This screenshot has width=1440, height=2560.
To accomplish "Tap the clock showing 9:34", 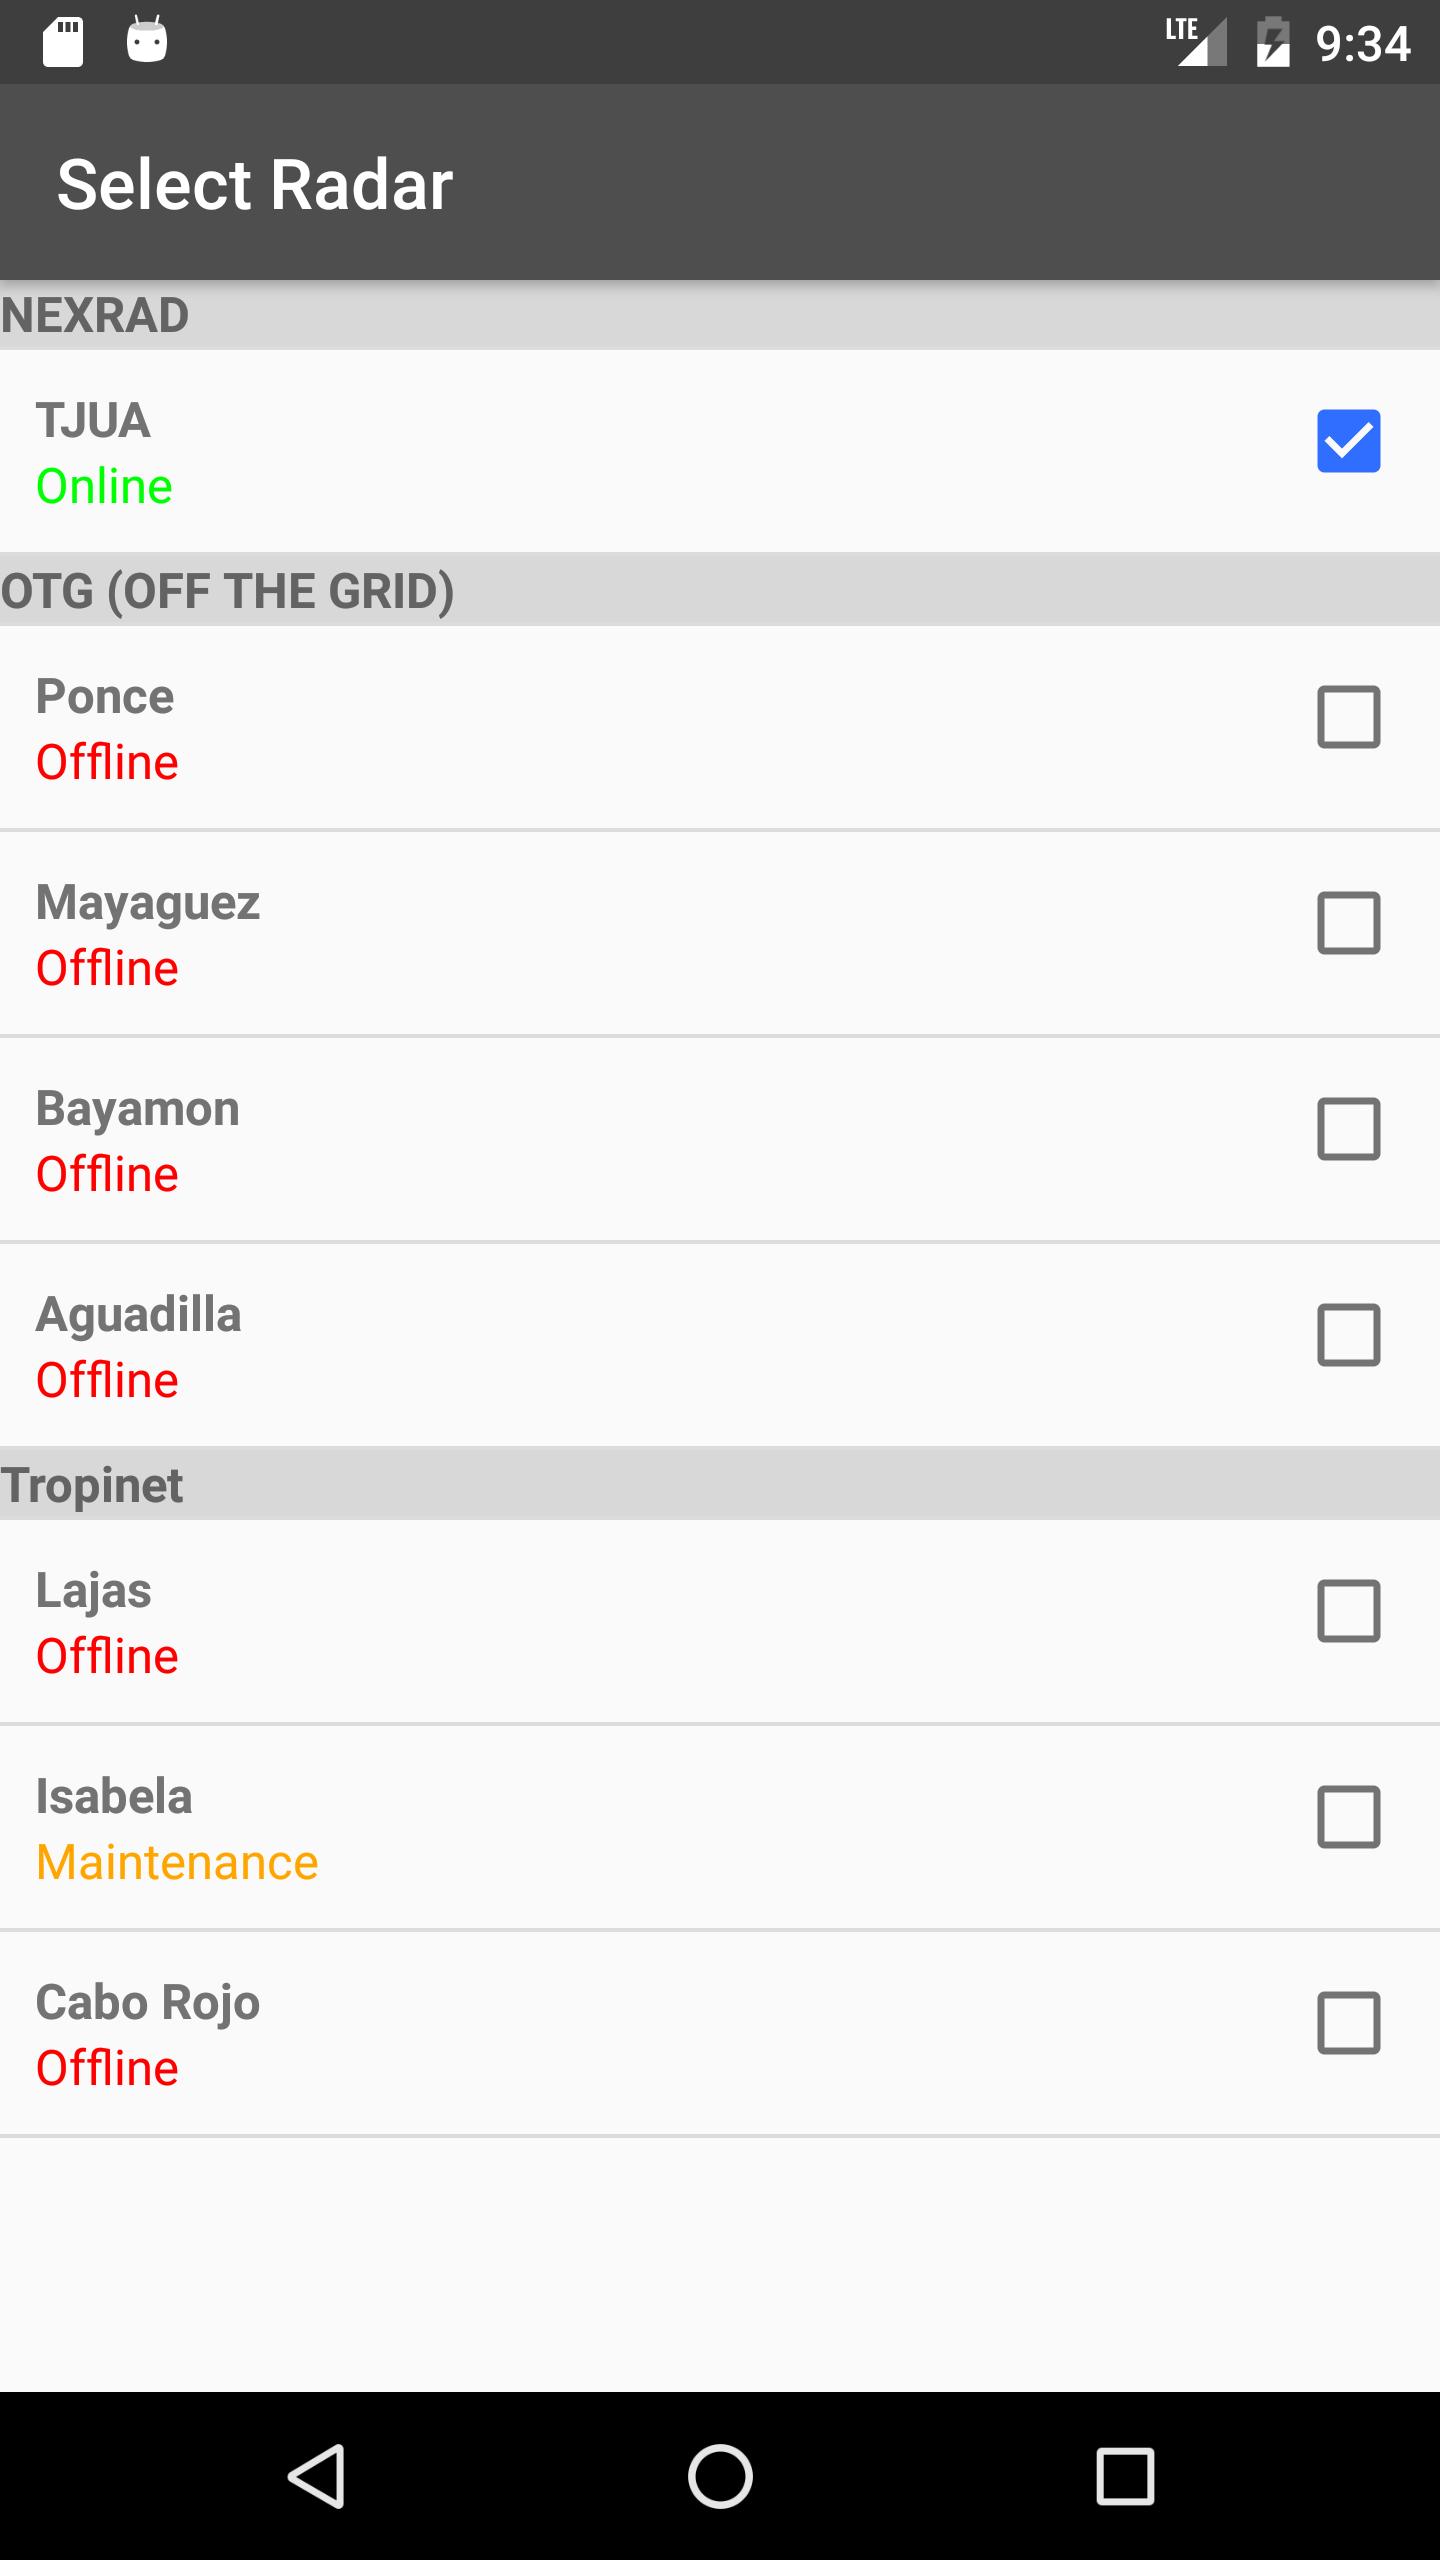I will pyautogui.click(x=1363, y=44).
